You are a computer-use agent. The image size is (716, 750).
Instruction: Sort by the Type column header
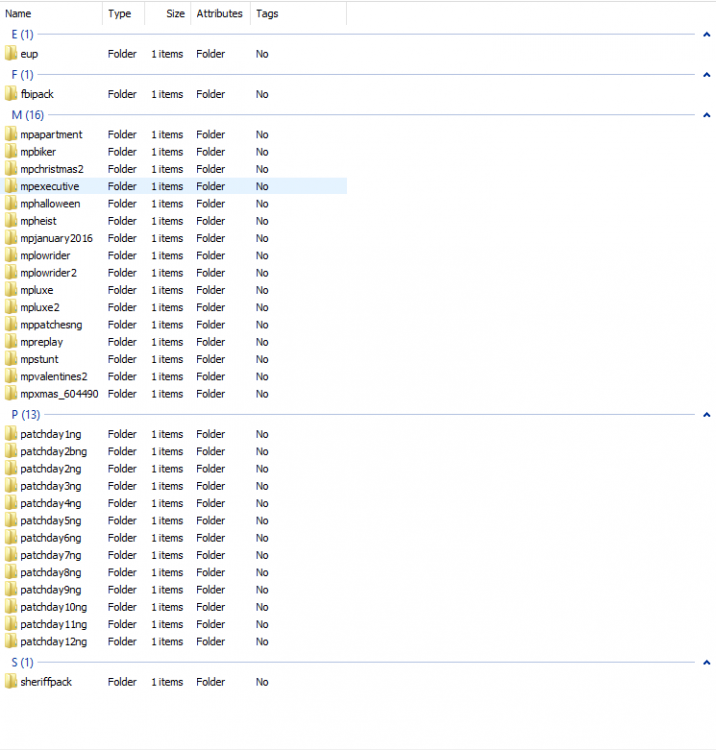pos(120,13)
